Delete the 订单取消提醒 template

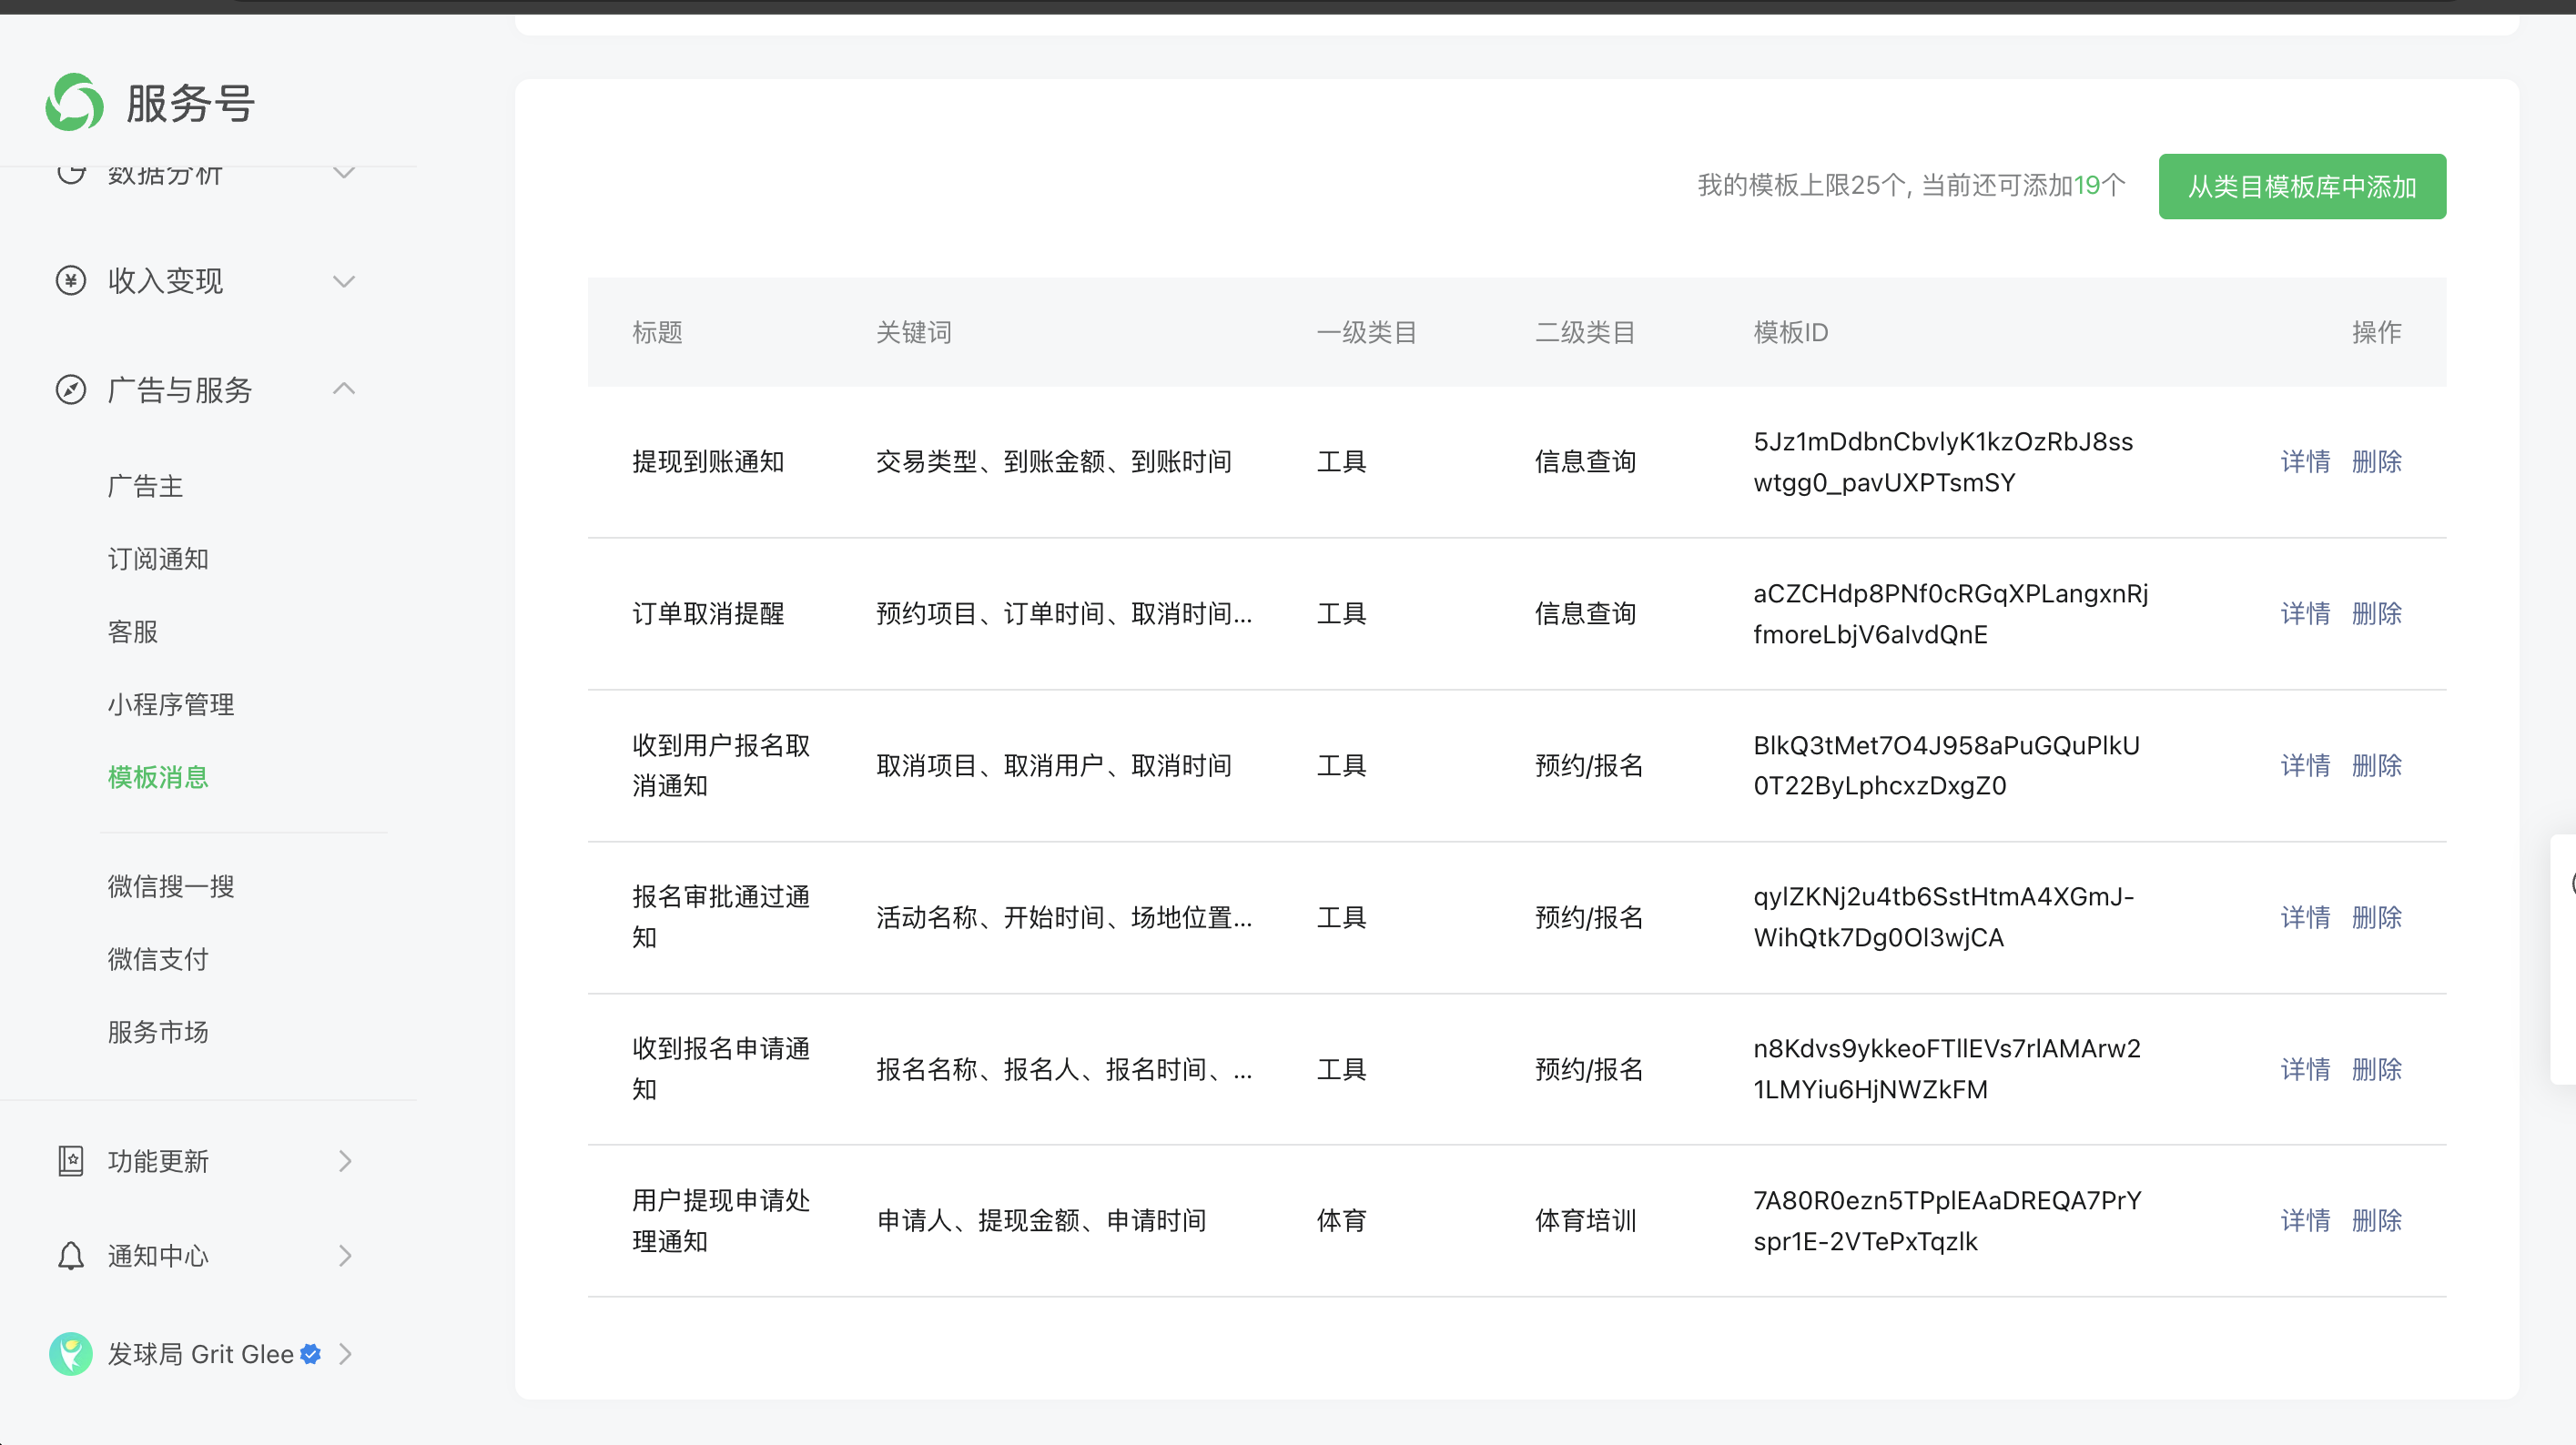[2376, 613]
